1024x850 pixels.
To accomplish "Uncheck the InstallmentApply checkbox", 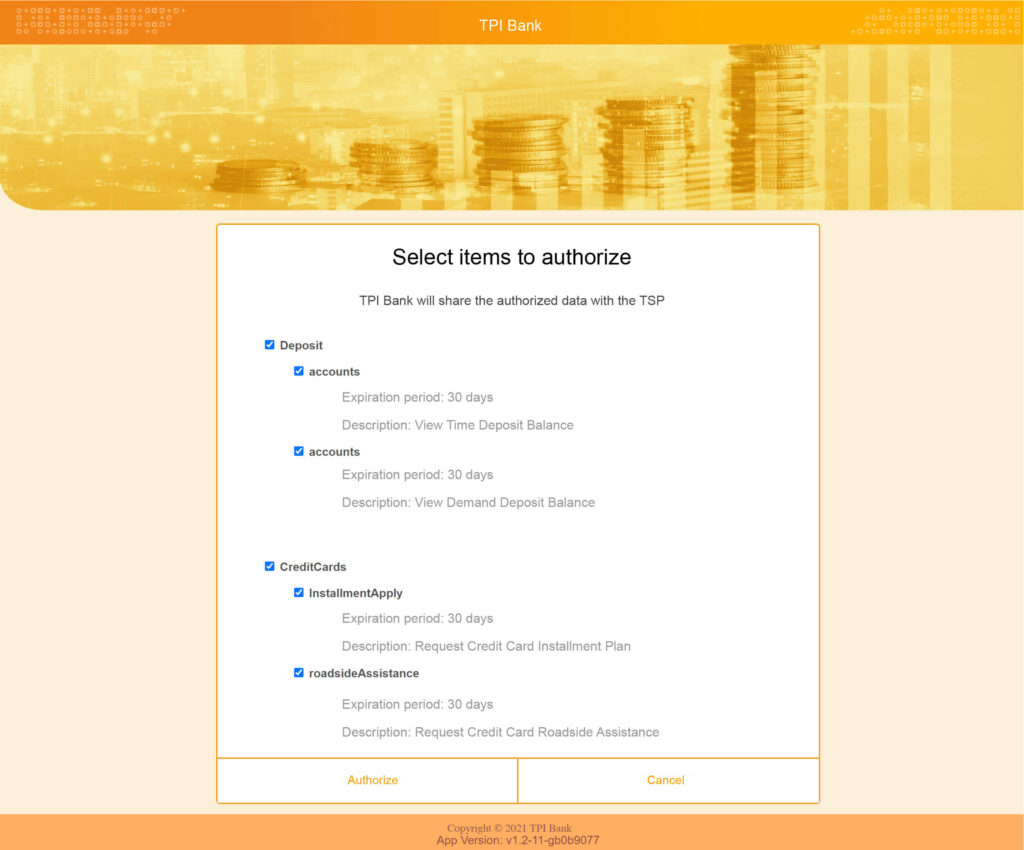I will click(x=298, y=592).
